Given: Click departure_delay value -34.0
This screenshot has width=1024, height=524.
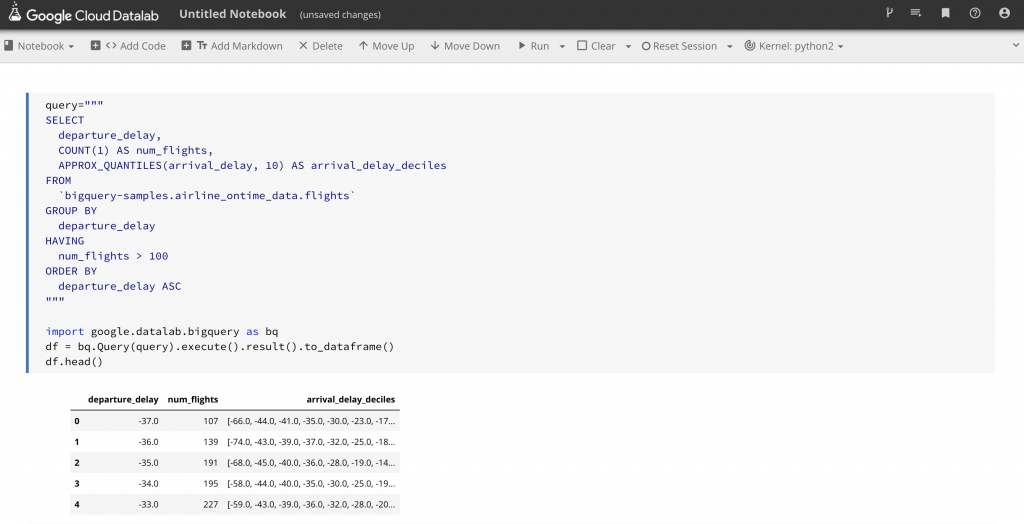Looking at the screenshot, I should [148, 483].
